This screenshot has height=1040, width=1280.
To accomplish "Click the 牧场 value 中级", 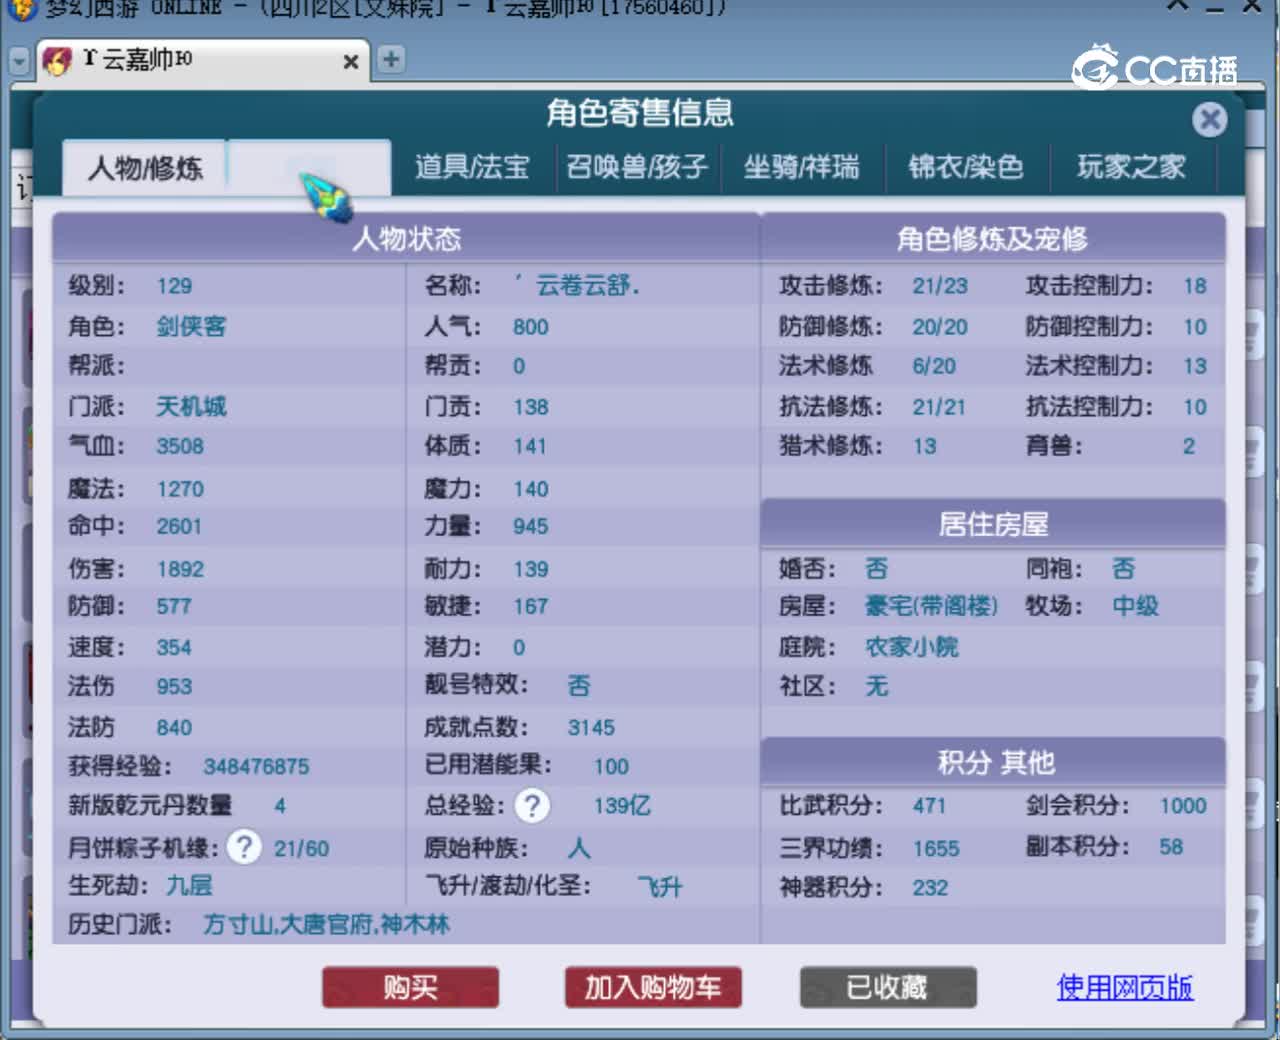I will (1135, 606).
